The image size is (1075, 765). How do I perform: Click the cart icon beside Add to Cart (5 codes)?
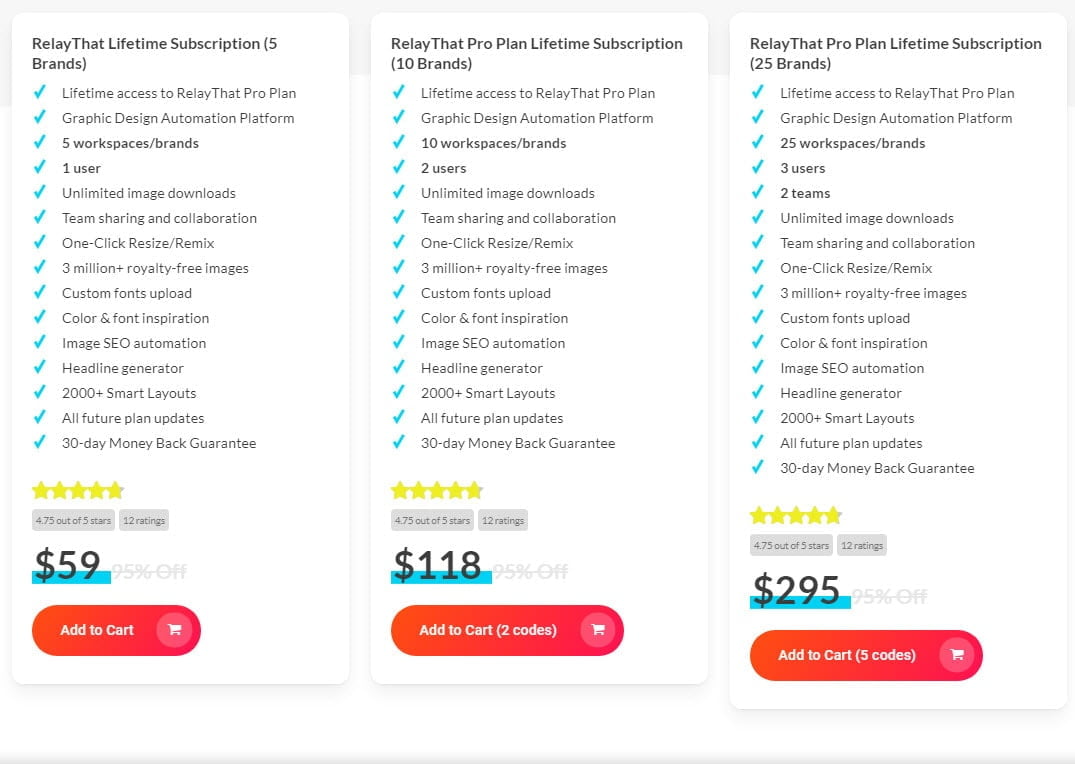(957, 655)
